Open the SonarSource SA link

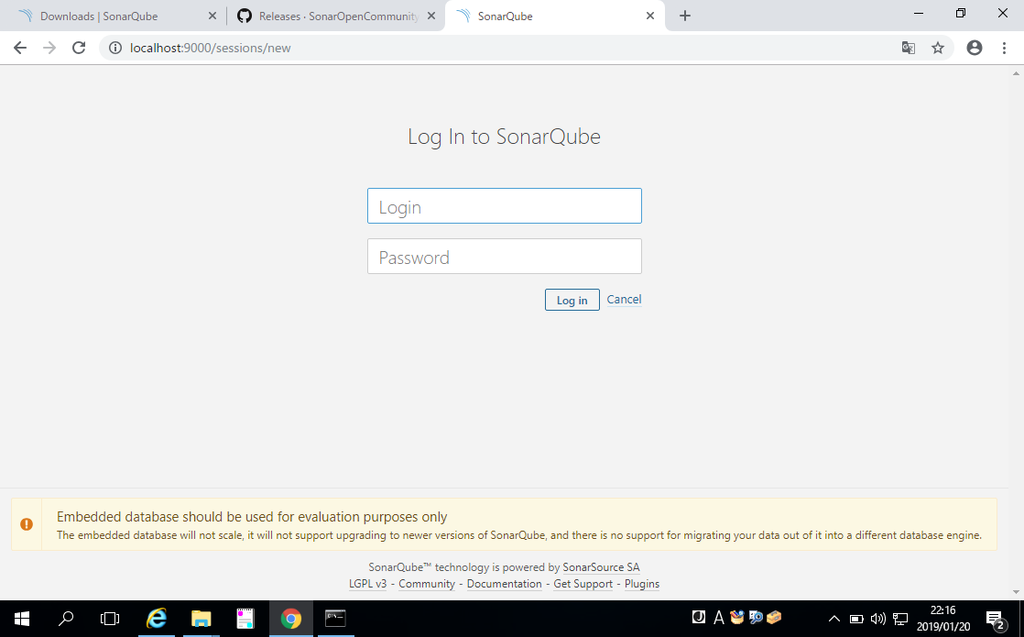point(601,567)
